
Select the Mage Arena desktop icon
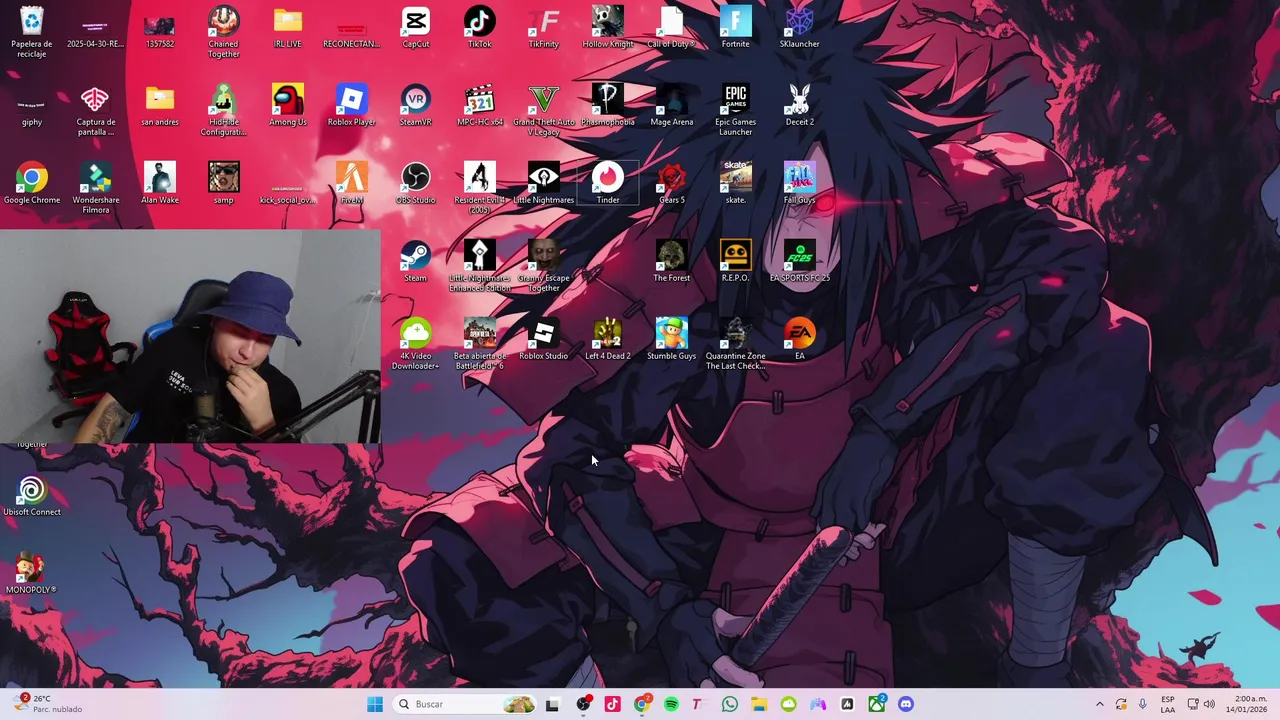(671, 106)
